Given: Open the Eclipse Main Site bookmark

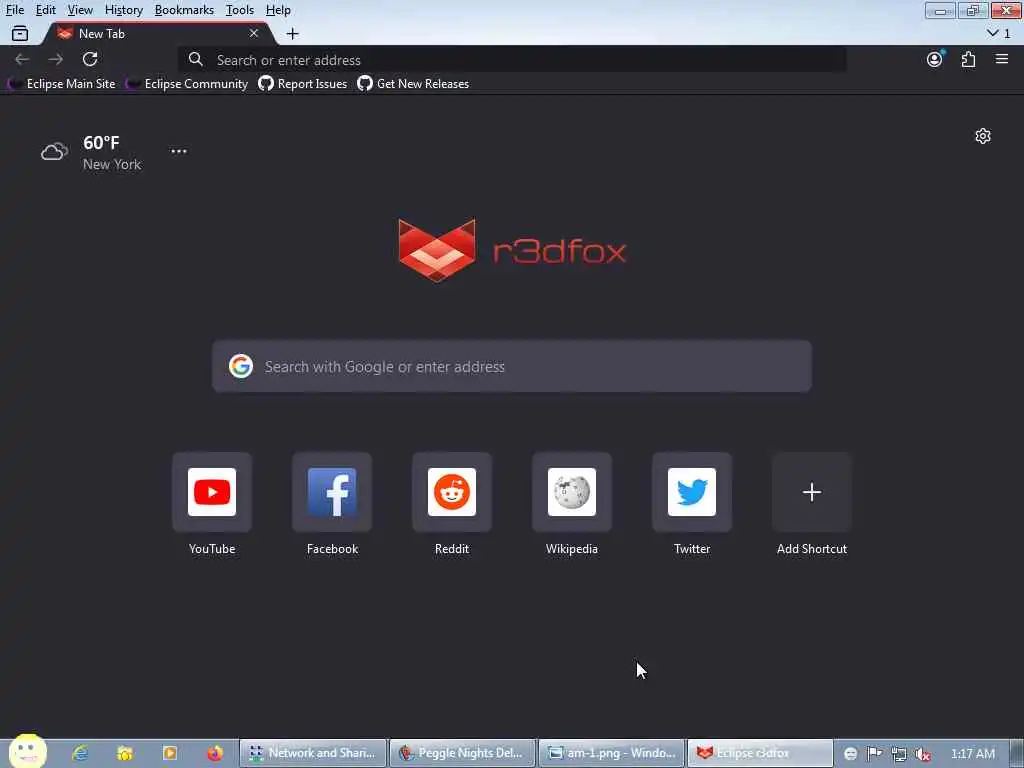Looking at the screenshot, I should (62, 84).
